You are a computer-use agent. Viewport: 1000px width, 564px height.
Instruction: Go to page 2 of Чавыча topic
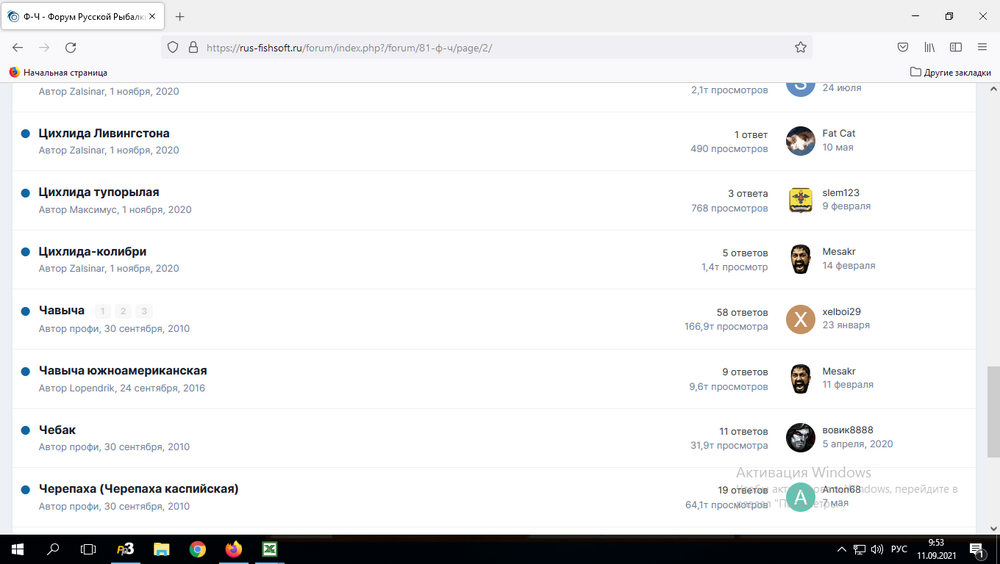[x=123, y=311]
